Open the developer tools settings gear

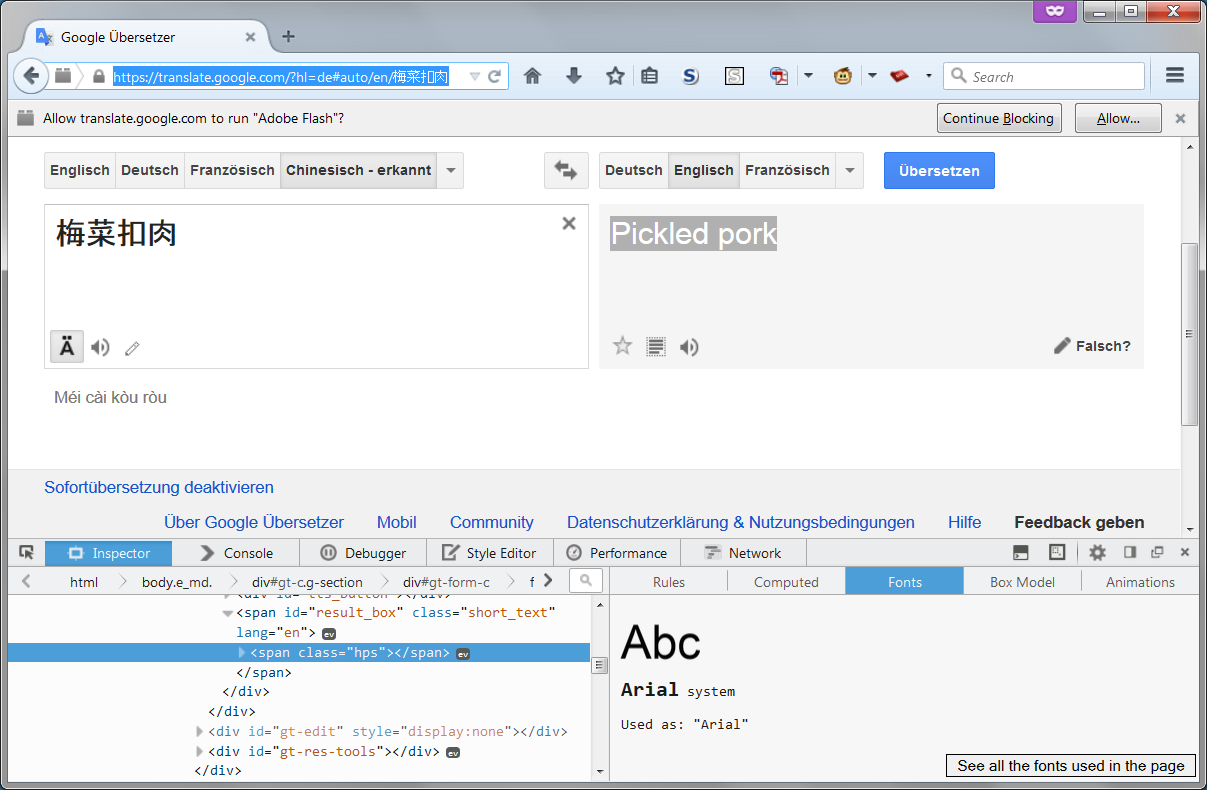(1097, 553)
